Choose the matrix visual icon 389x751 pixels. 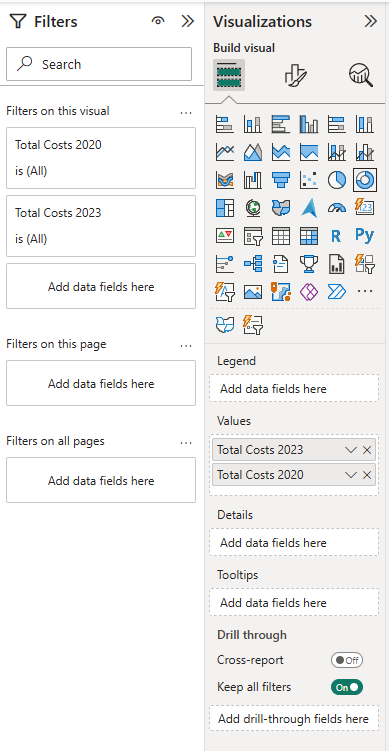(x=309, y=236)
